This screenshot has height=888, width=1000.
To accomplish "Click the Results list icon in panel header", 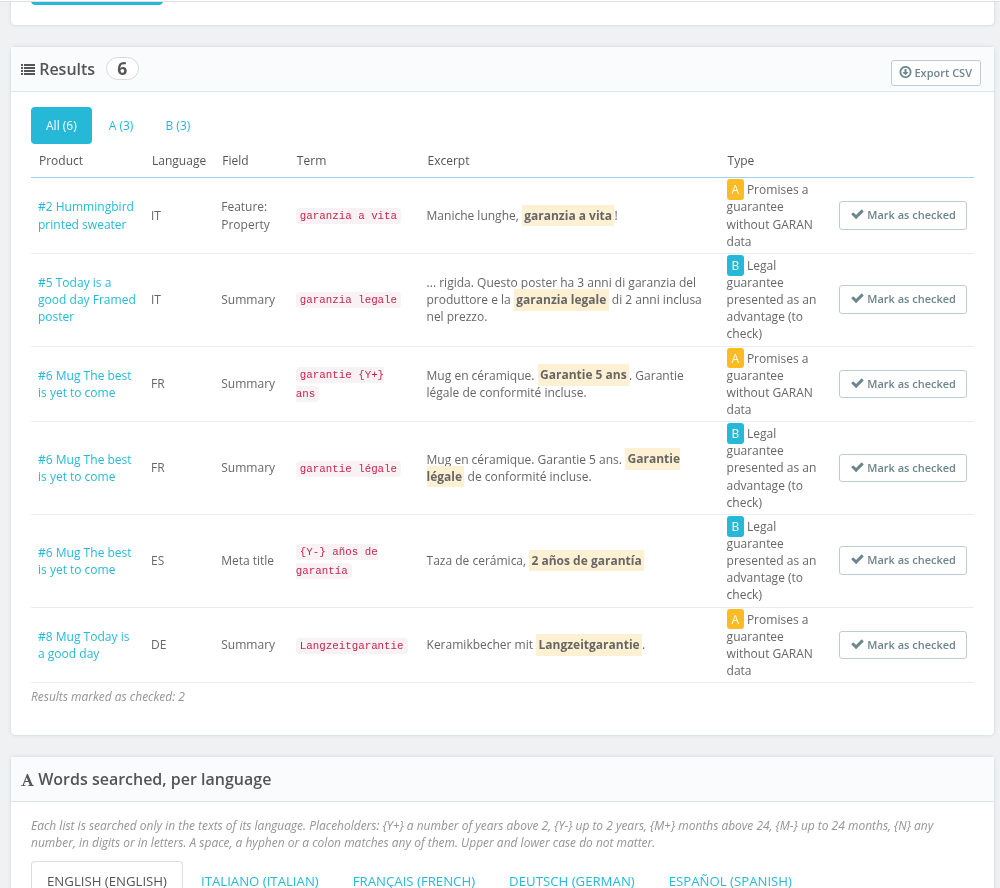I will click(x=28, y=70).
